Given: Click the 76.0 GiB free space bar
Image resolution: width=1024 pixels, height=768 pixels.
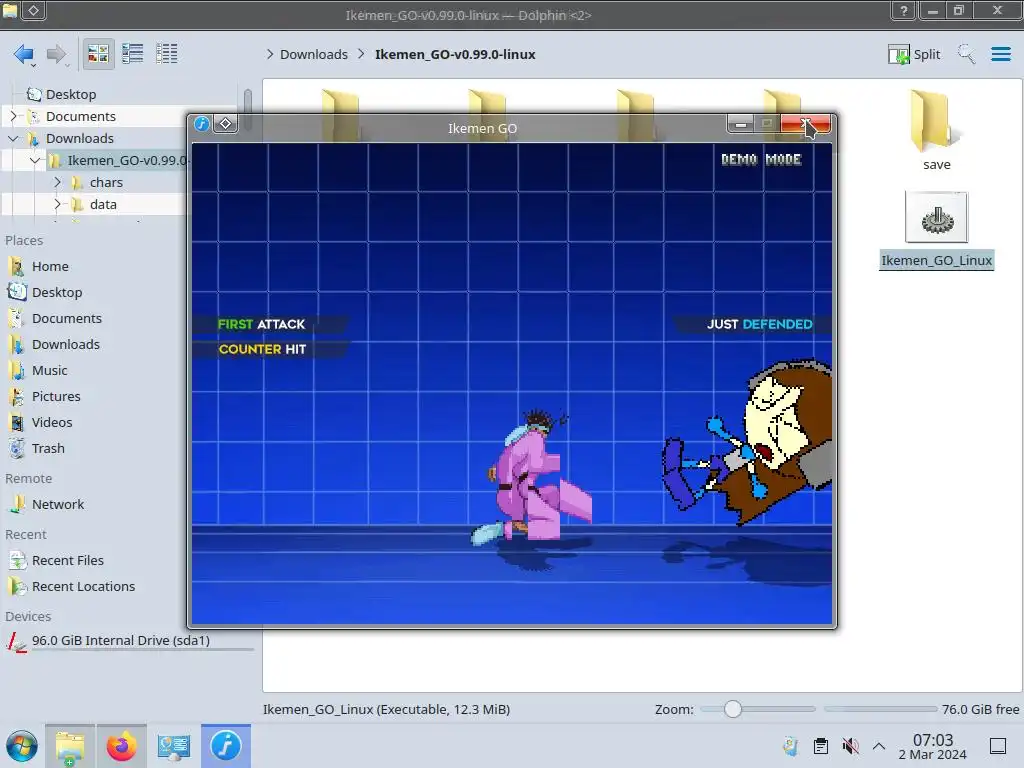Looking at the screenshot, I should click(x=880, y=709).
